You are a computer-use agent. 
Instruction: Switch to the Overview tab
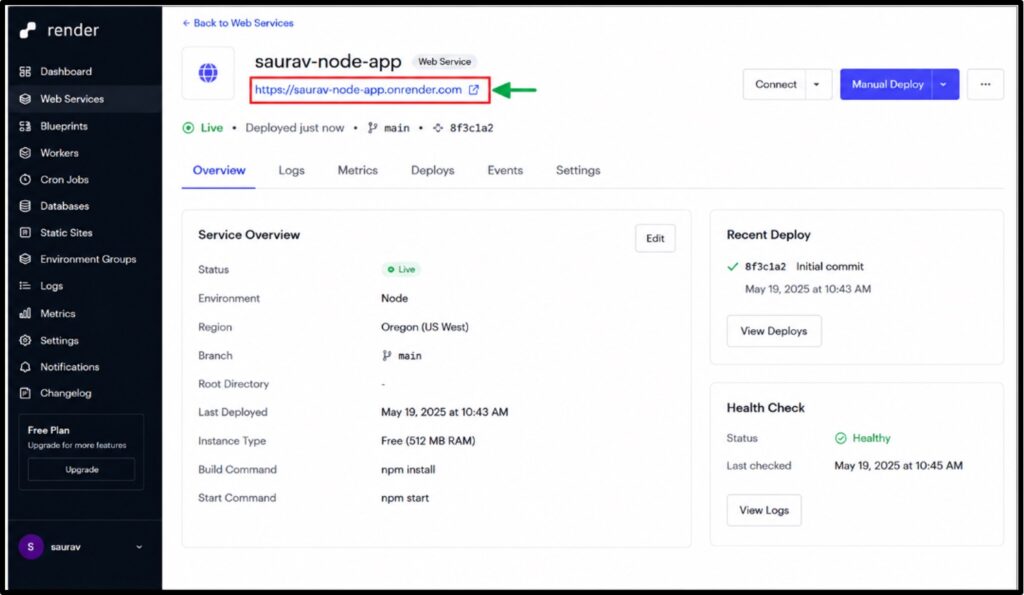pos(219,170)
